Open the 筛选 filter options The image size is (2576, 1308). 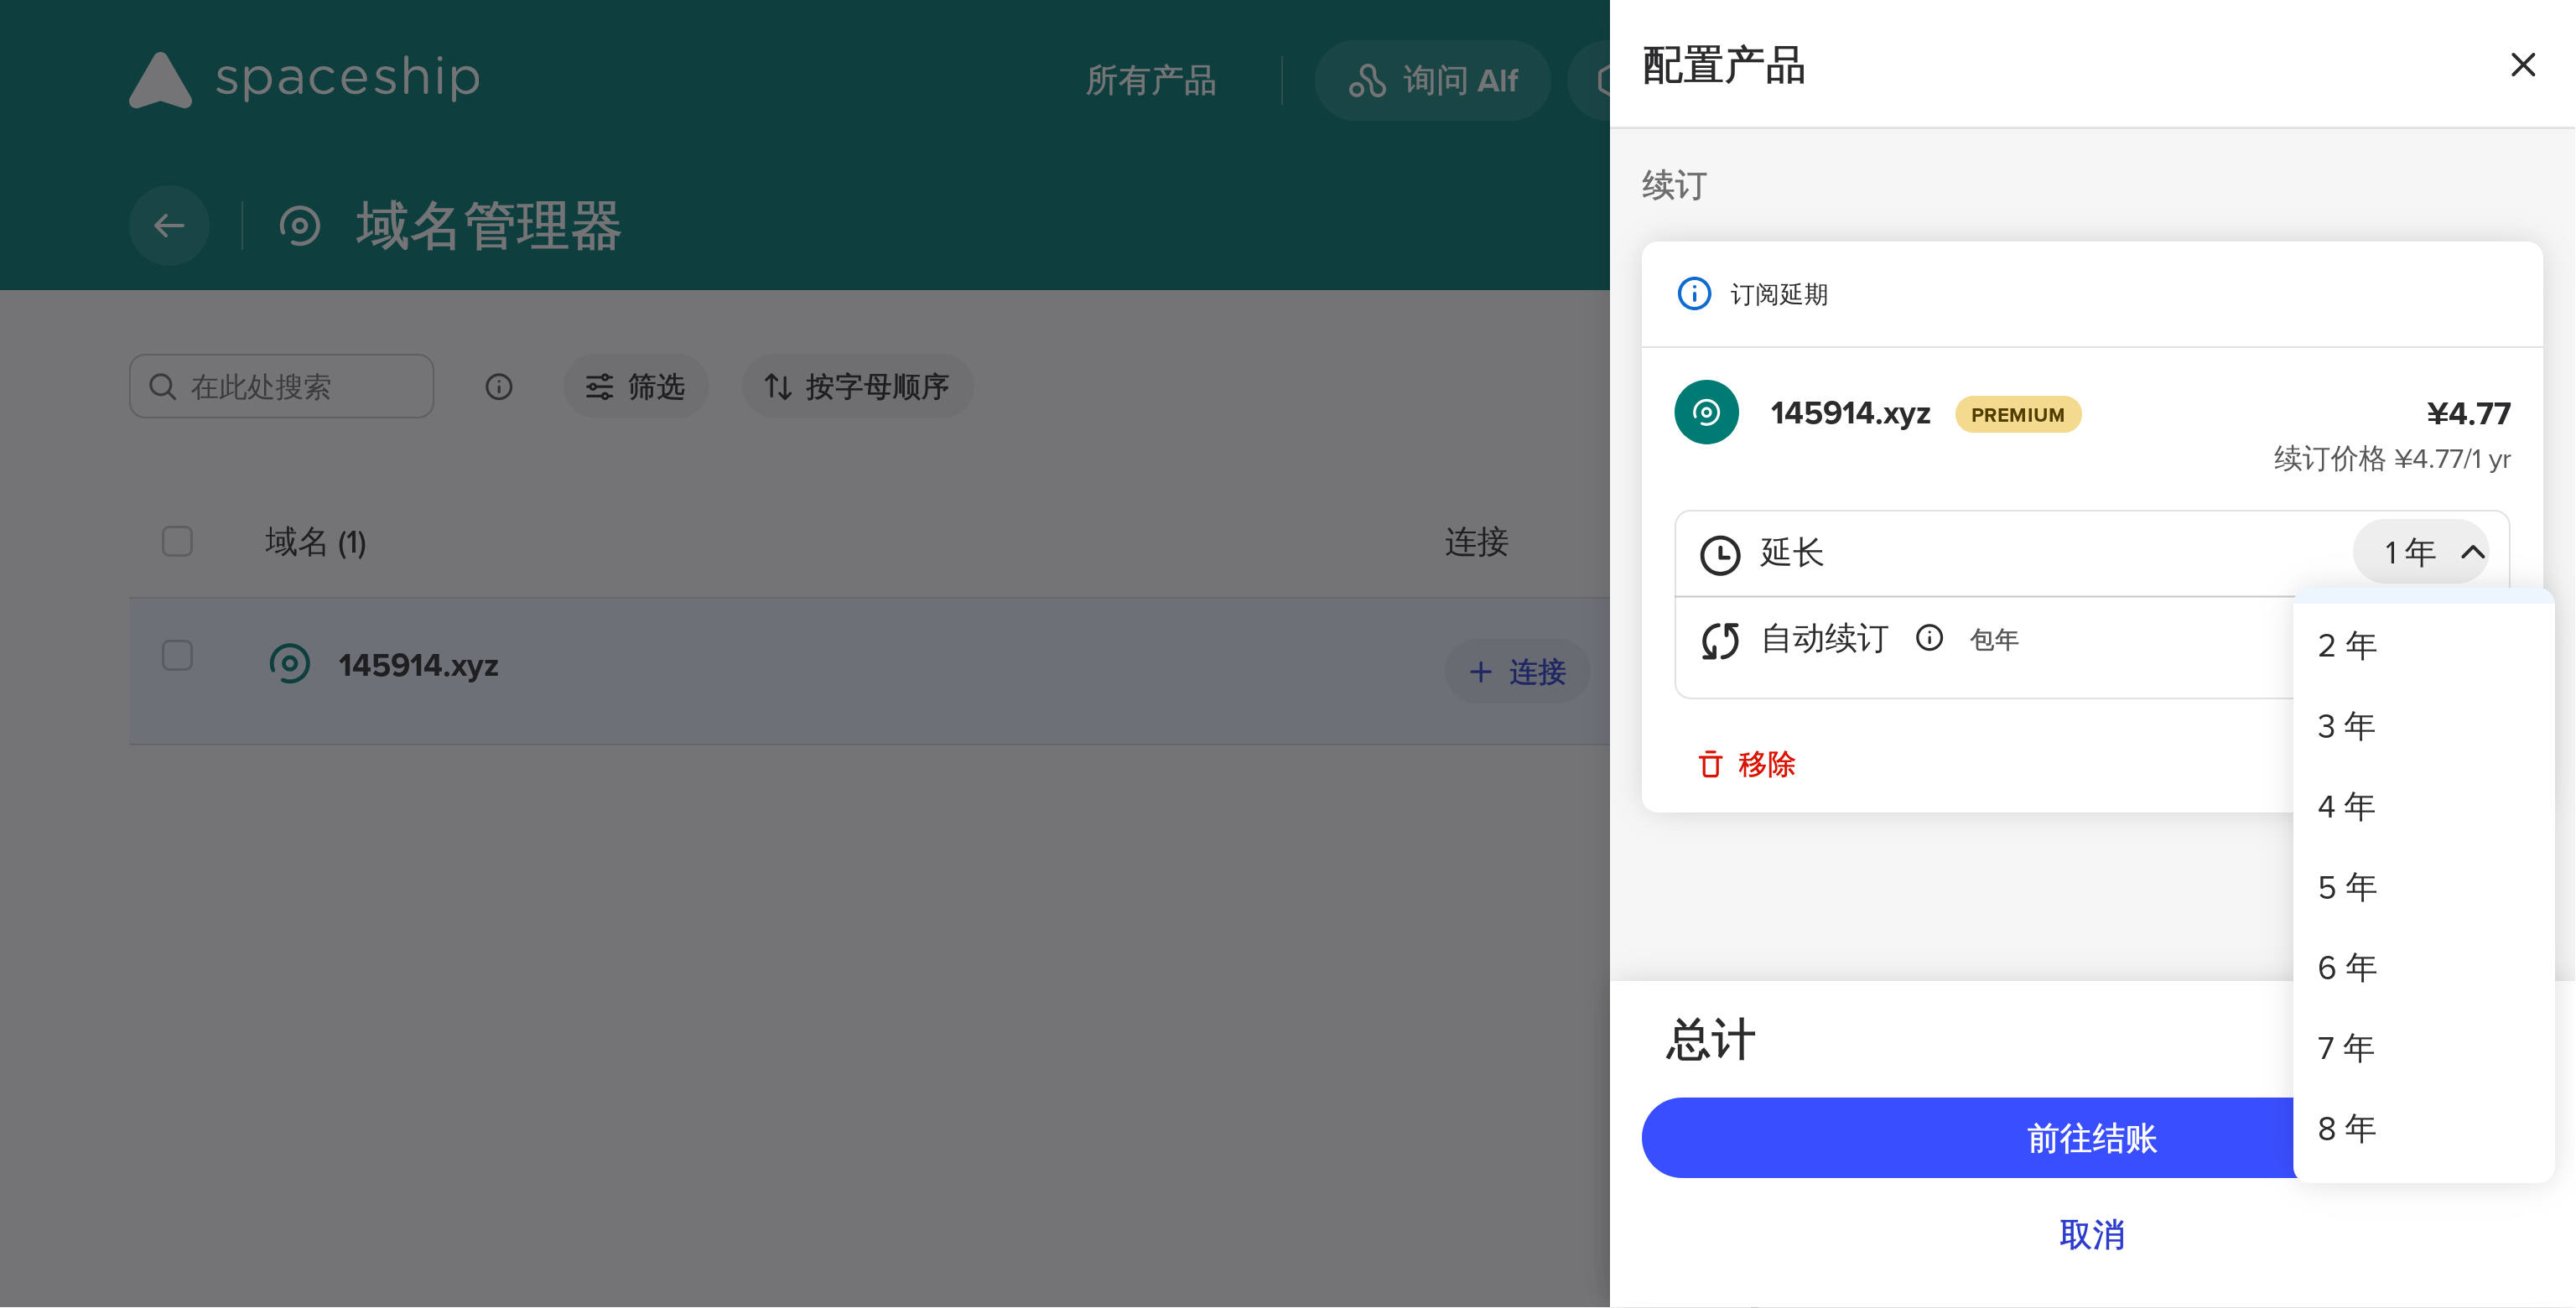click(635, 387)
